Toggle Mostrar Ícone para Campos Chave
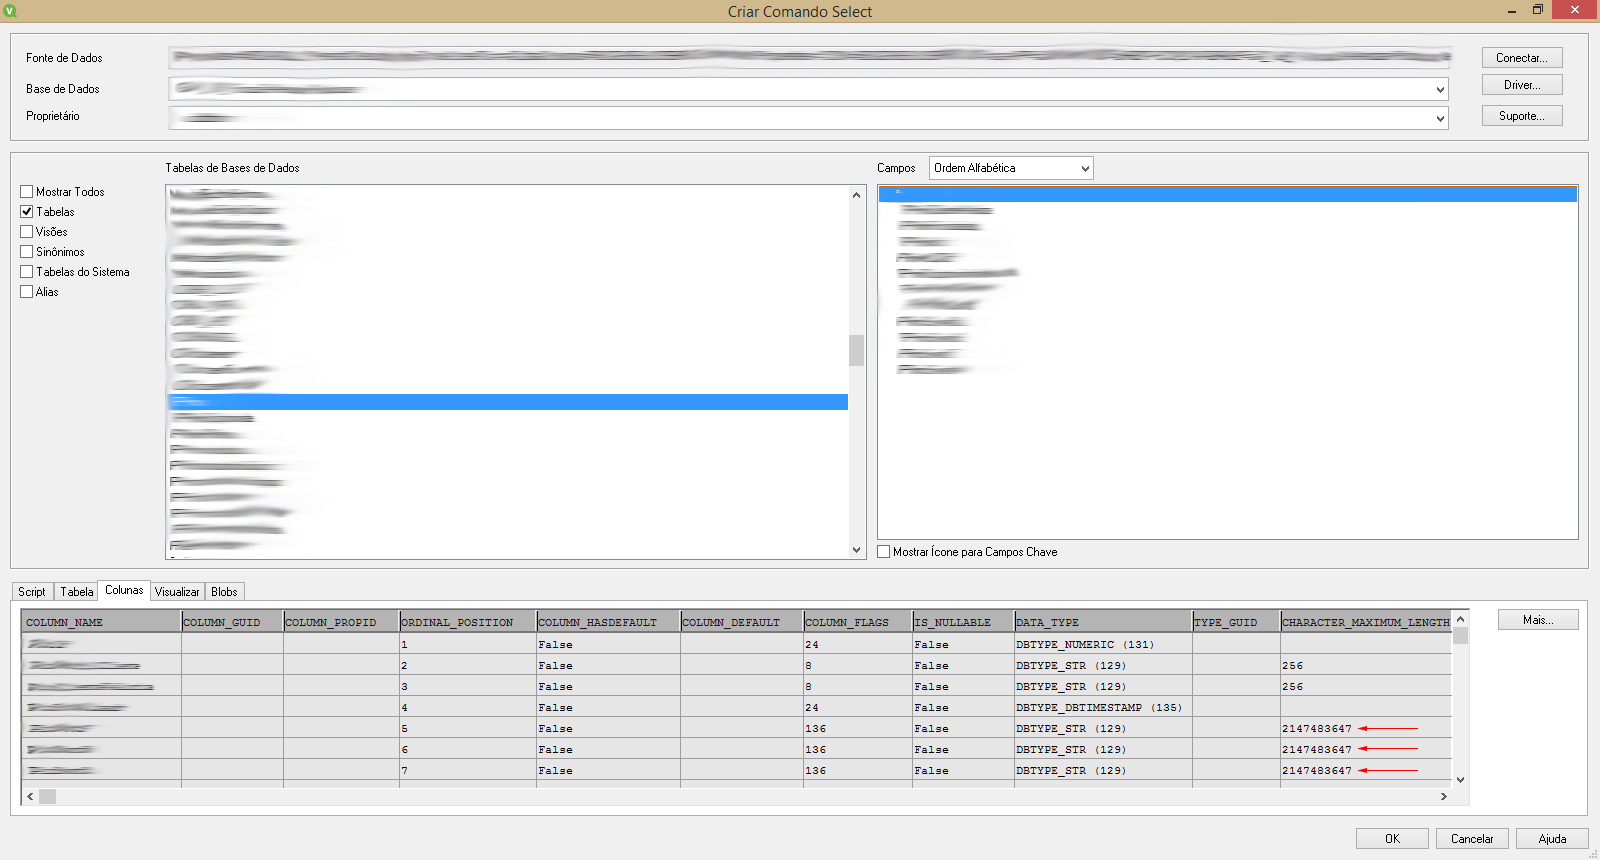1600x860 pixels. pyautogui.click(x=884, y=552)
